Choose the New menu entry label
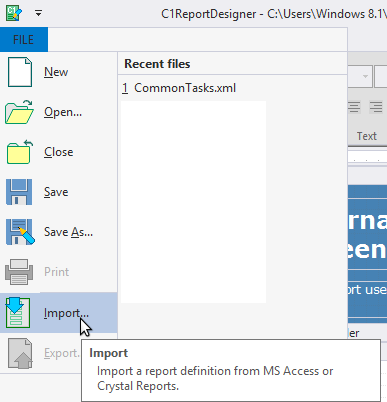 click(56, 72)
